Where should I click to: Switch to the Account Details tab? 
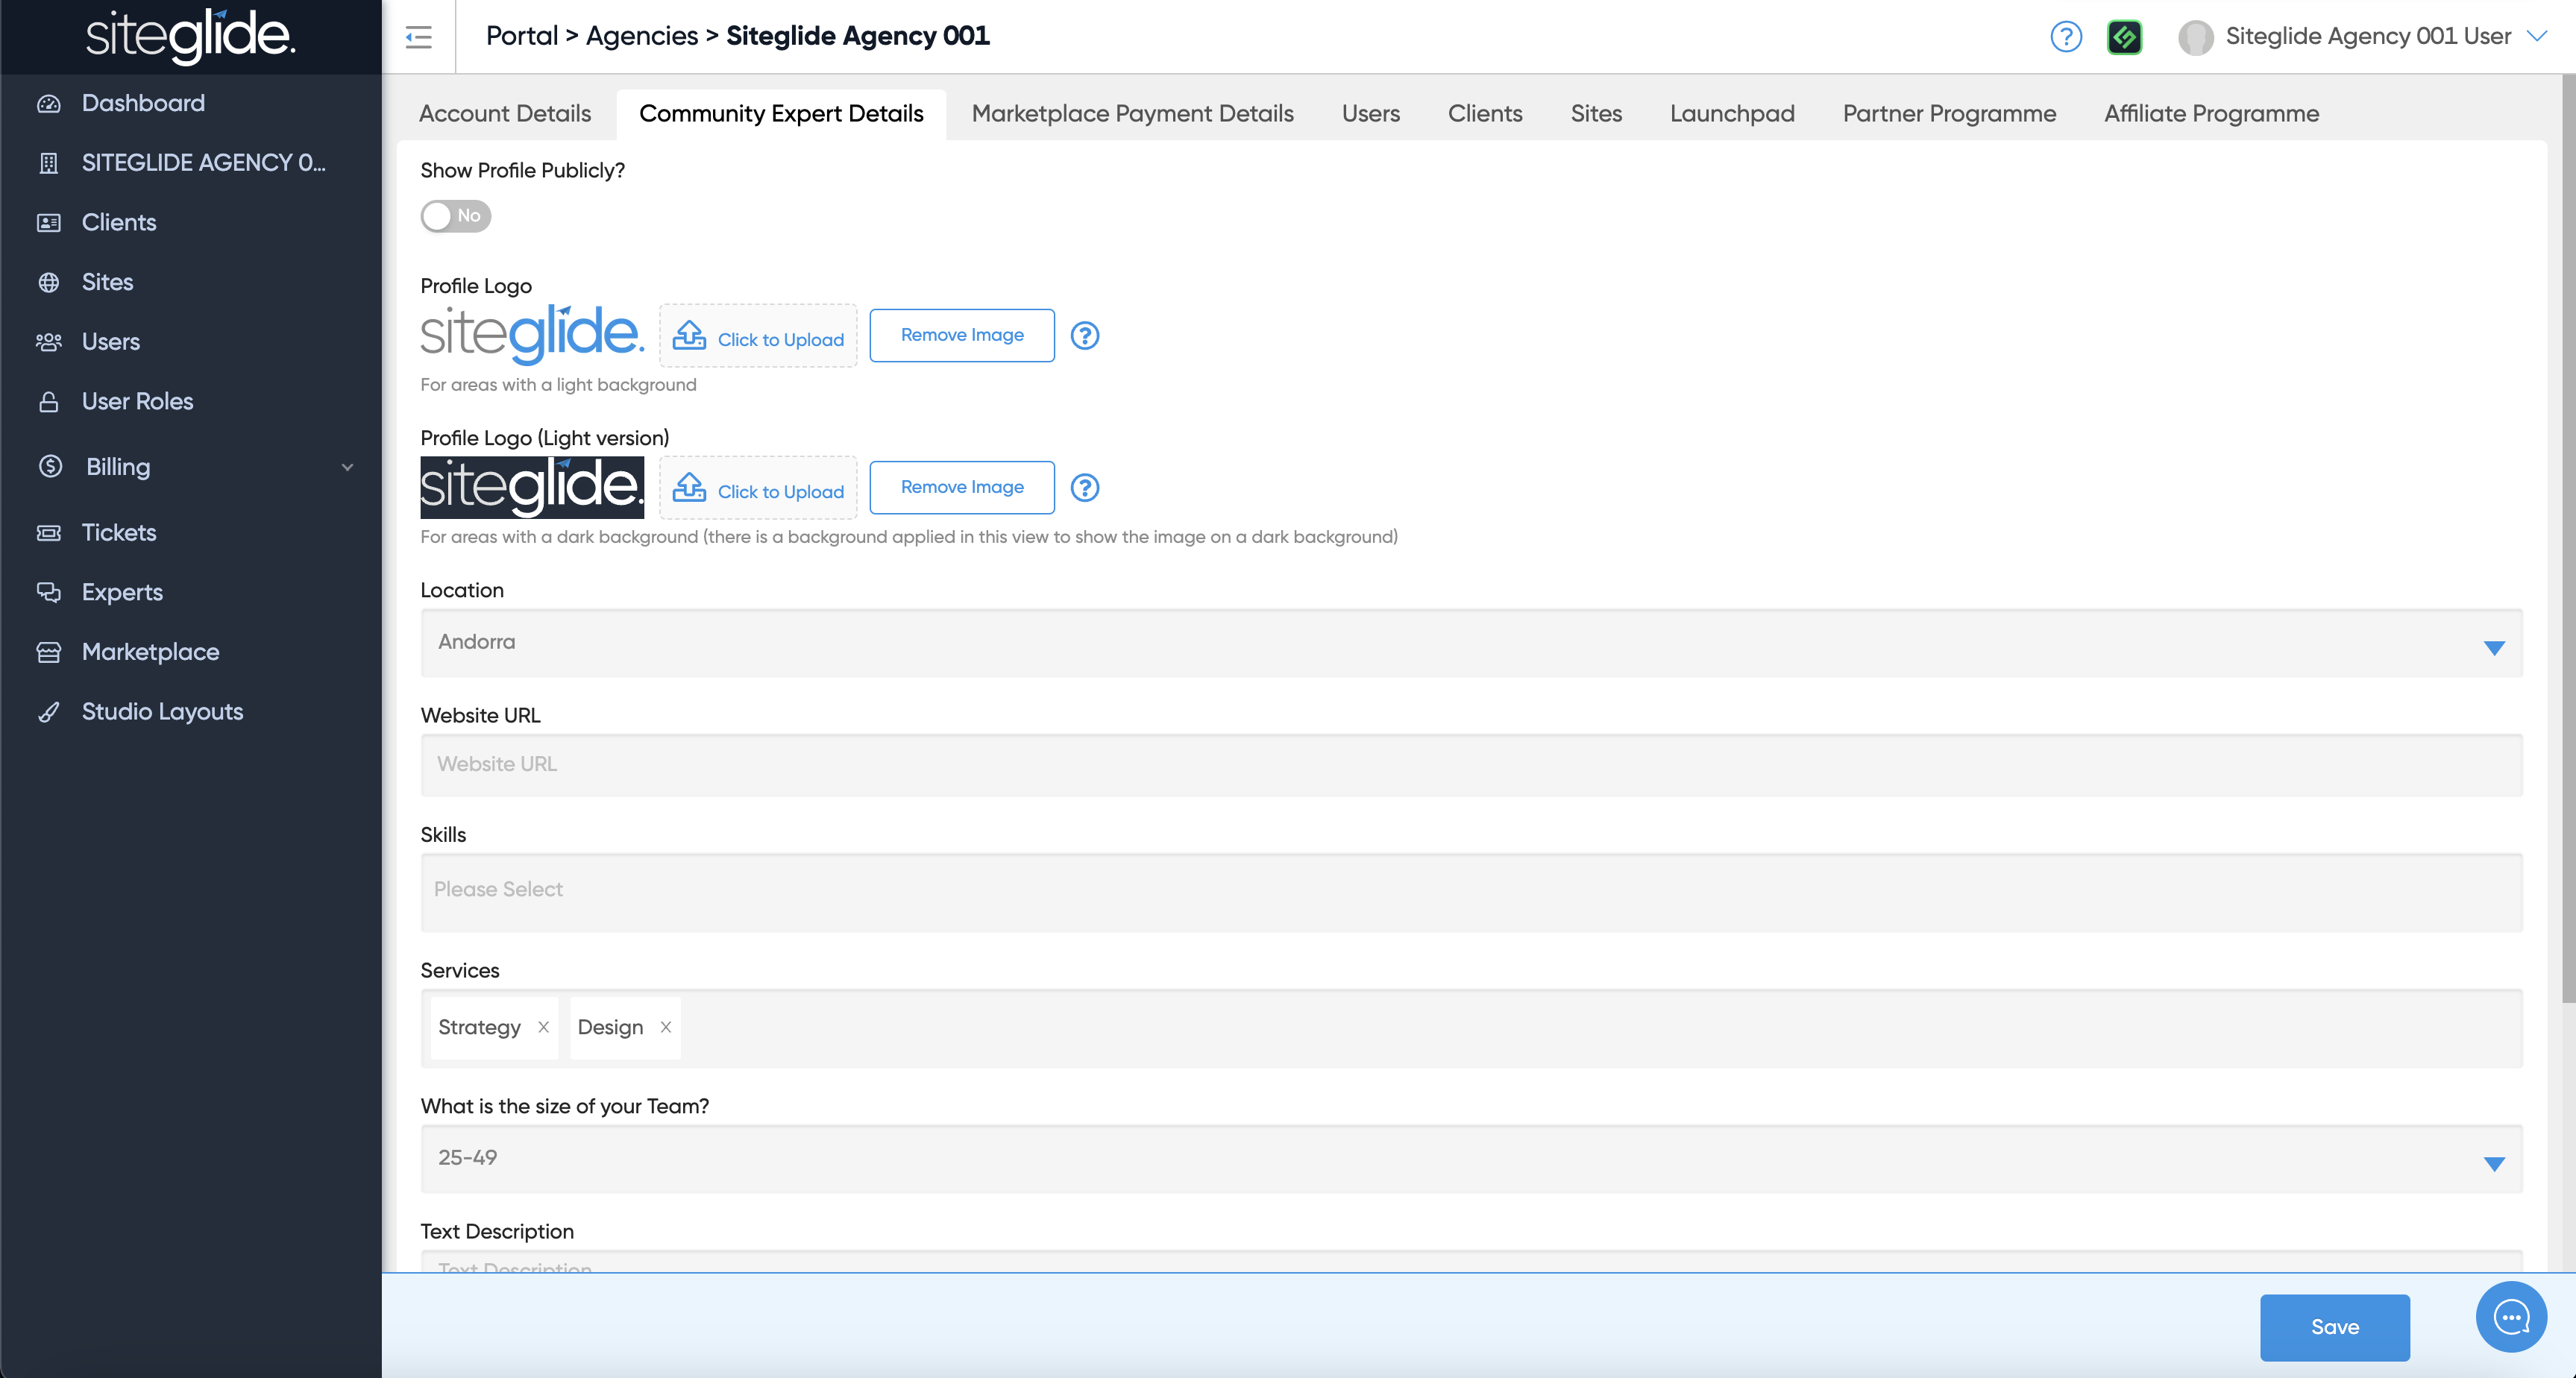click(x=505, y=114)
